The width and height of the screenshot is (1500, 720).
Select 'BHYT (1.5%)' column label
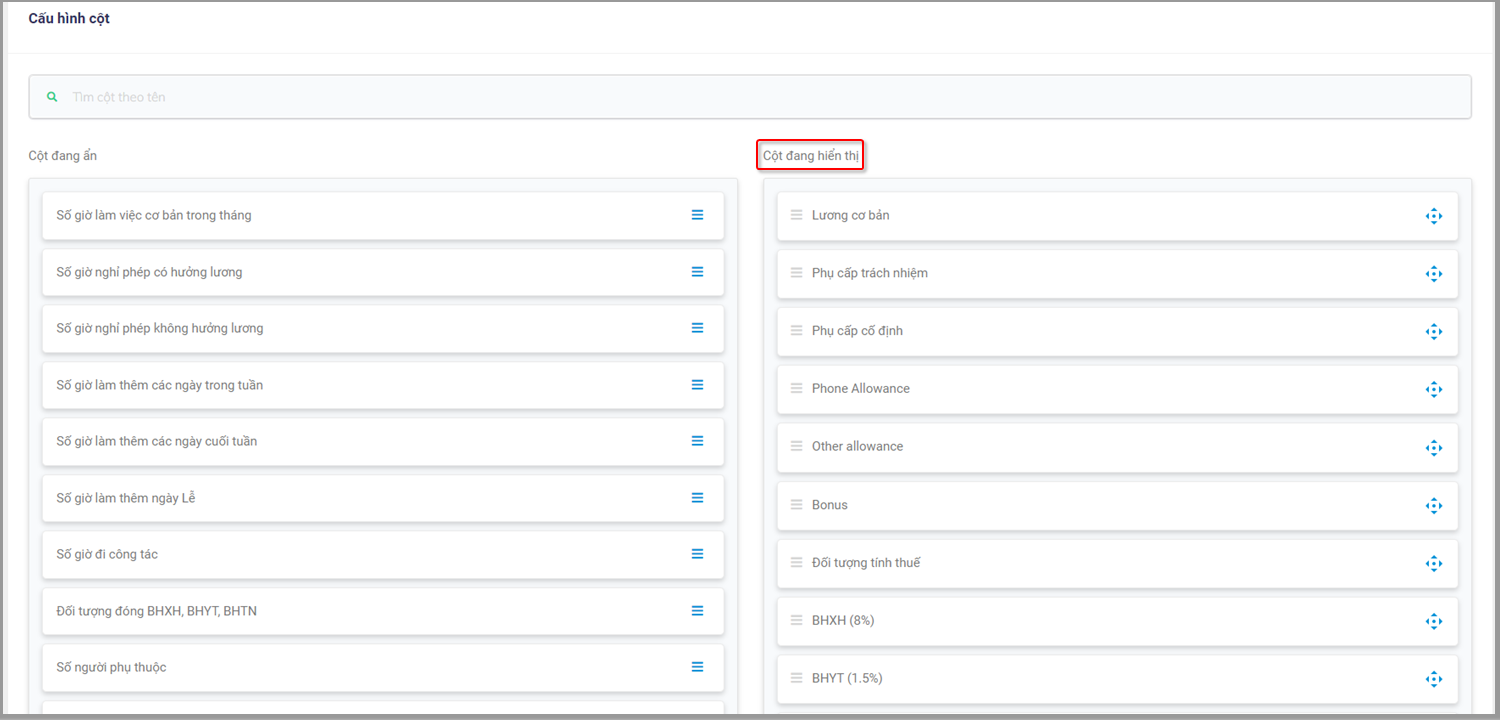point(847,678)
